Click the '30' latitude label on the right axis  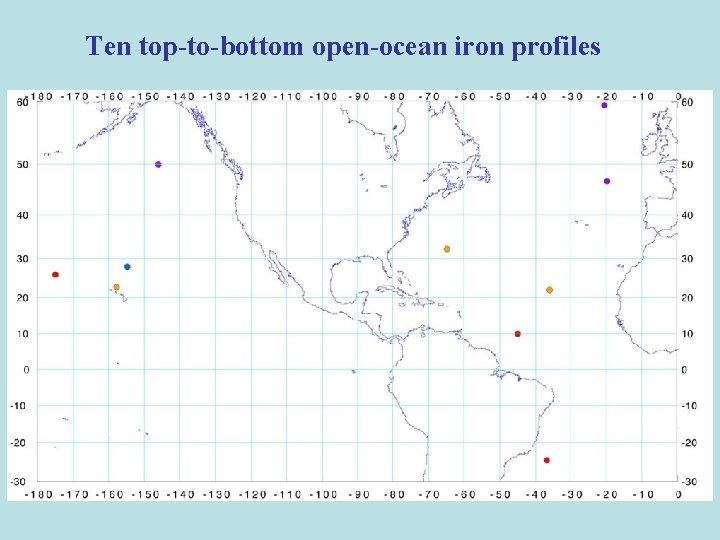tap(687, 259)
